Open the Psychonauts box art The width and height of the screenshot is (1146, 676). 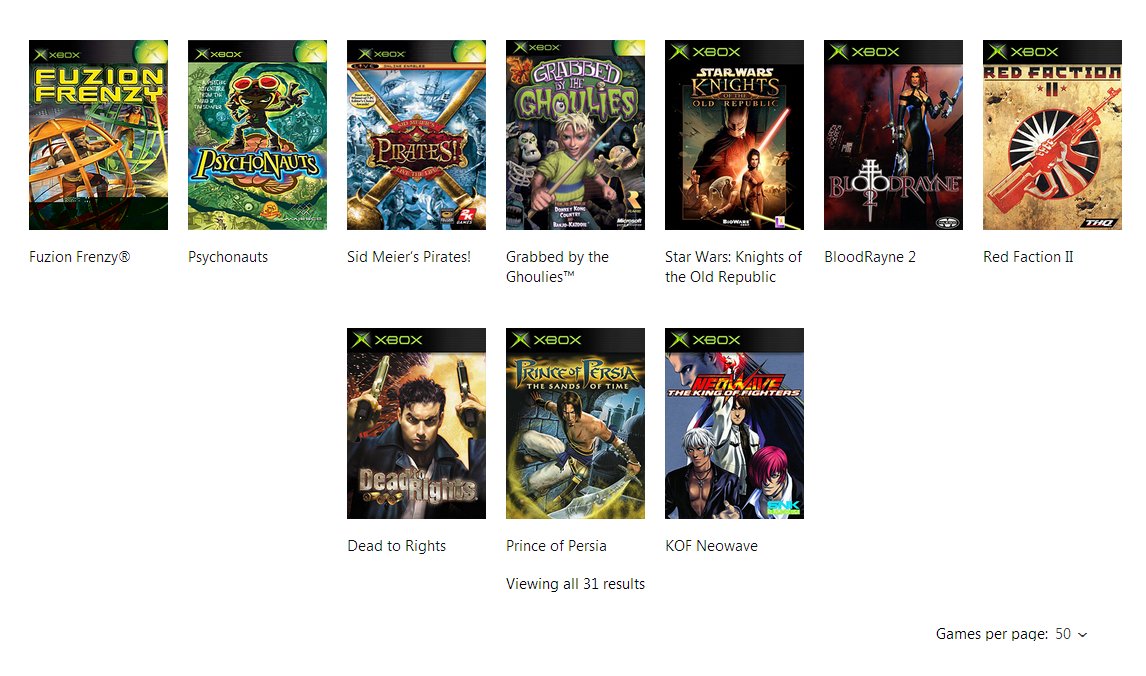pyautogui.click(x=257, y=135)
